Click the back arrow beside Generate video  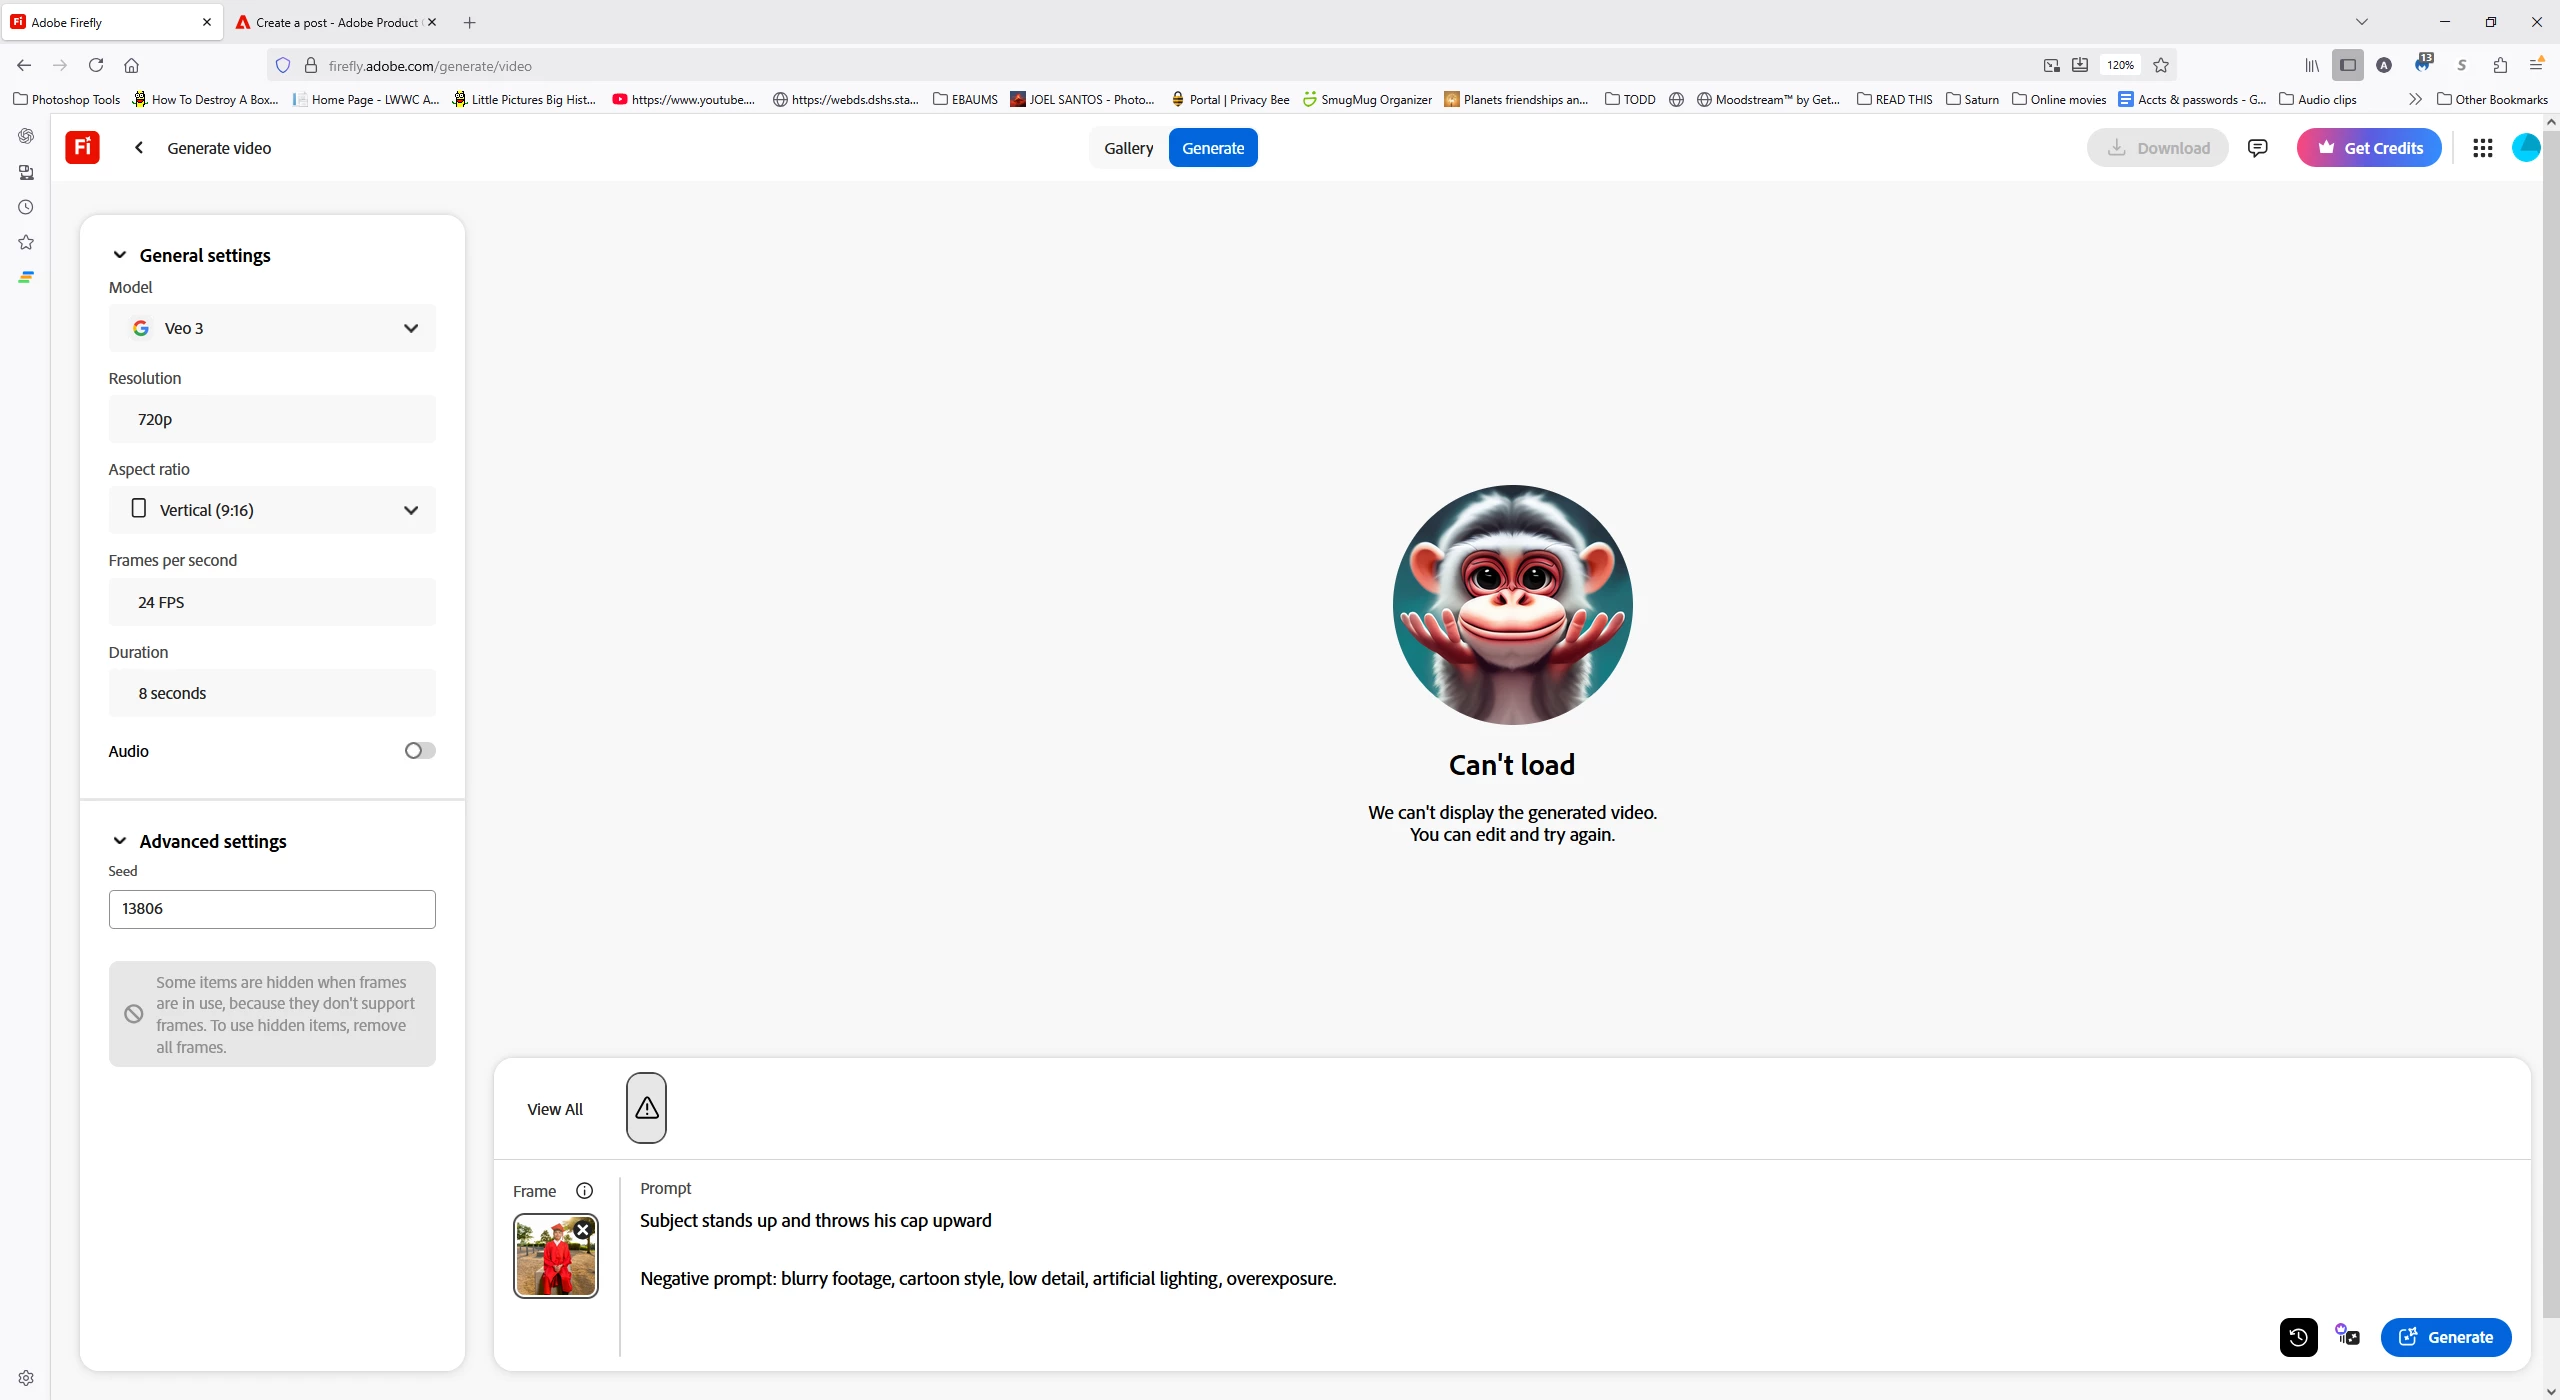click(139, 148)
